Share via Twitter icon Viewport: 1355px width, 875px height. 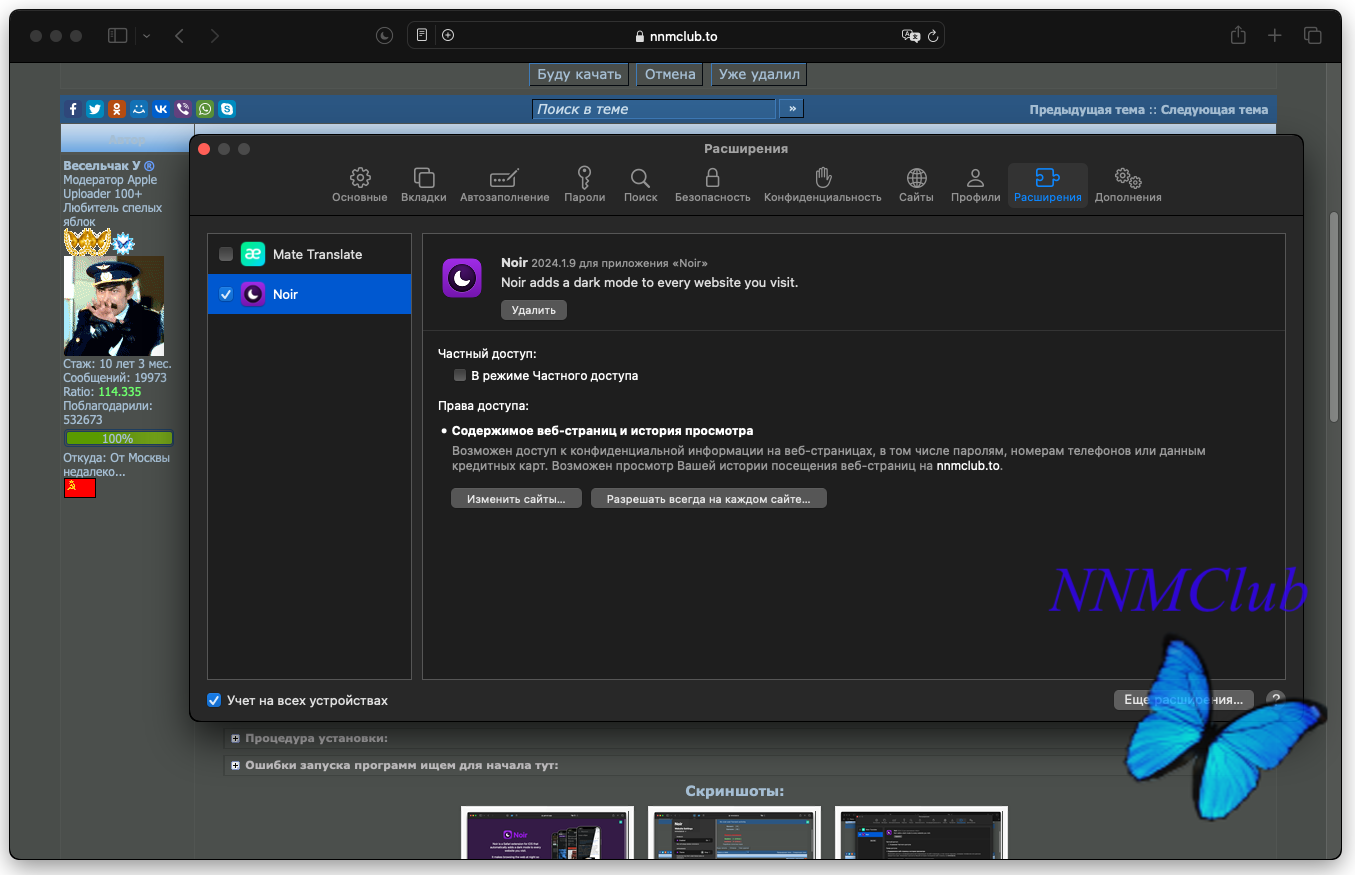[95, 109]
